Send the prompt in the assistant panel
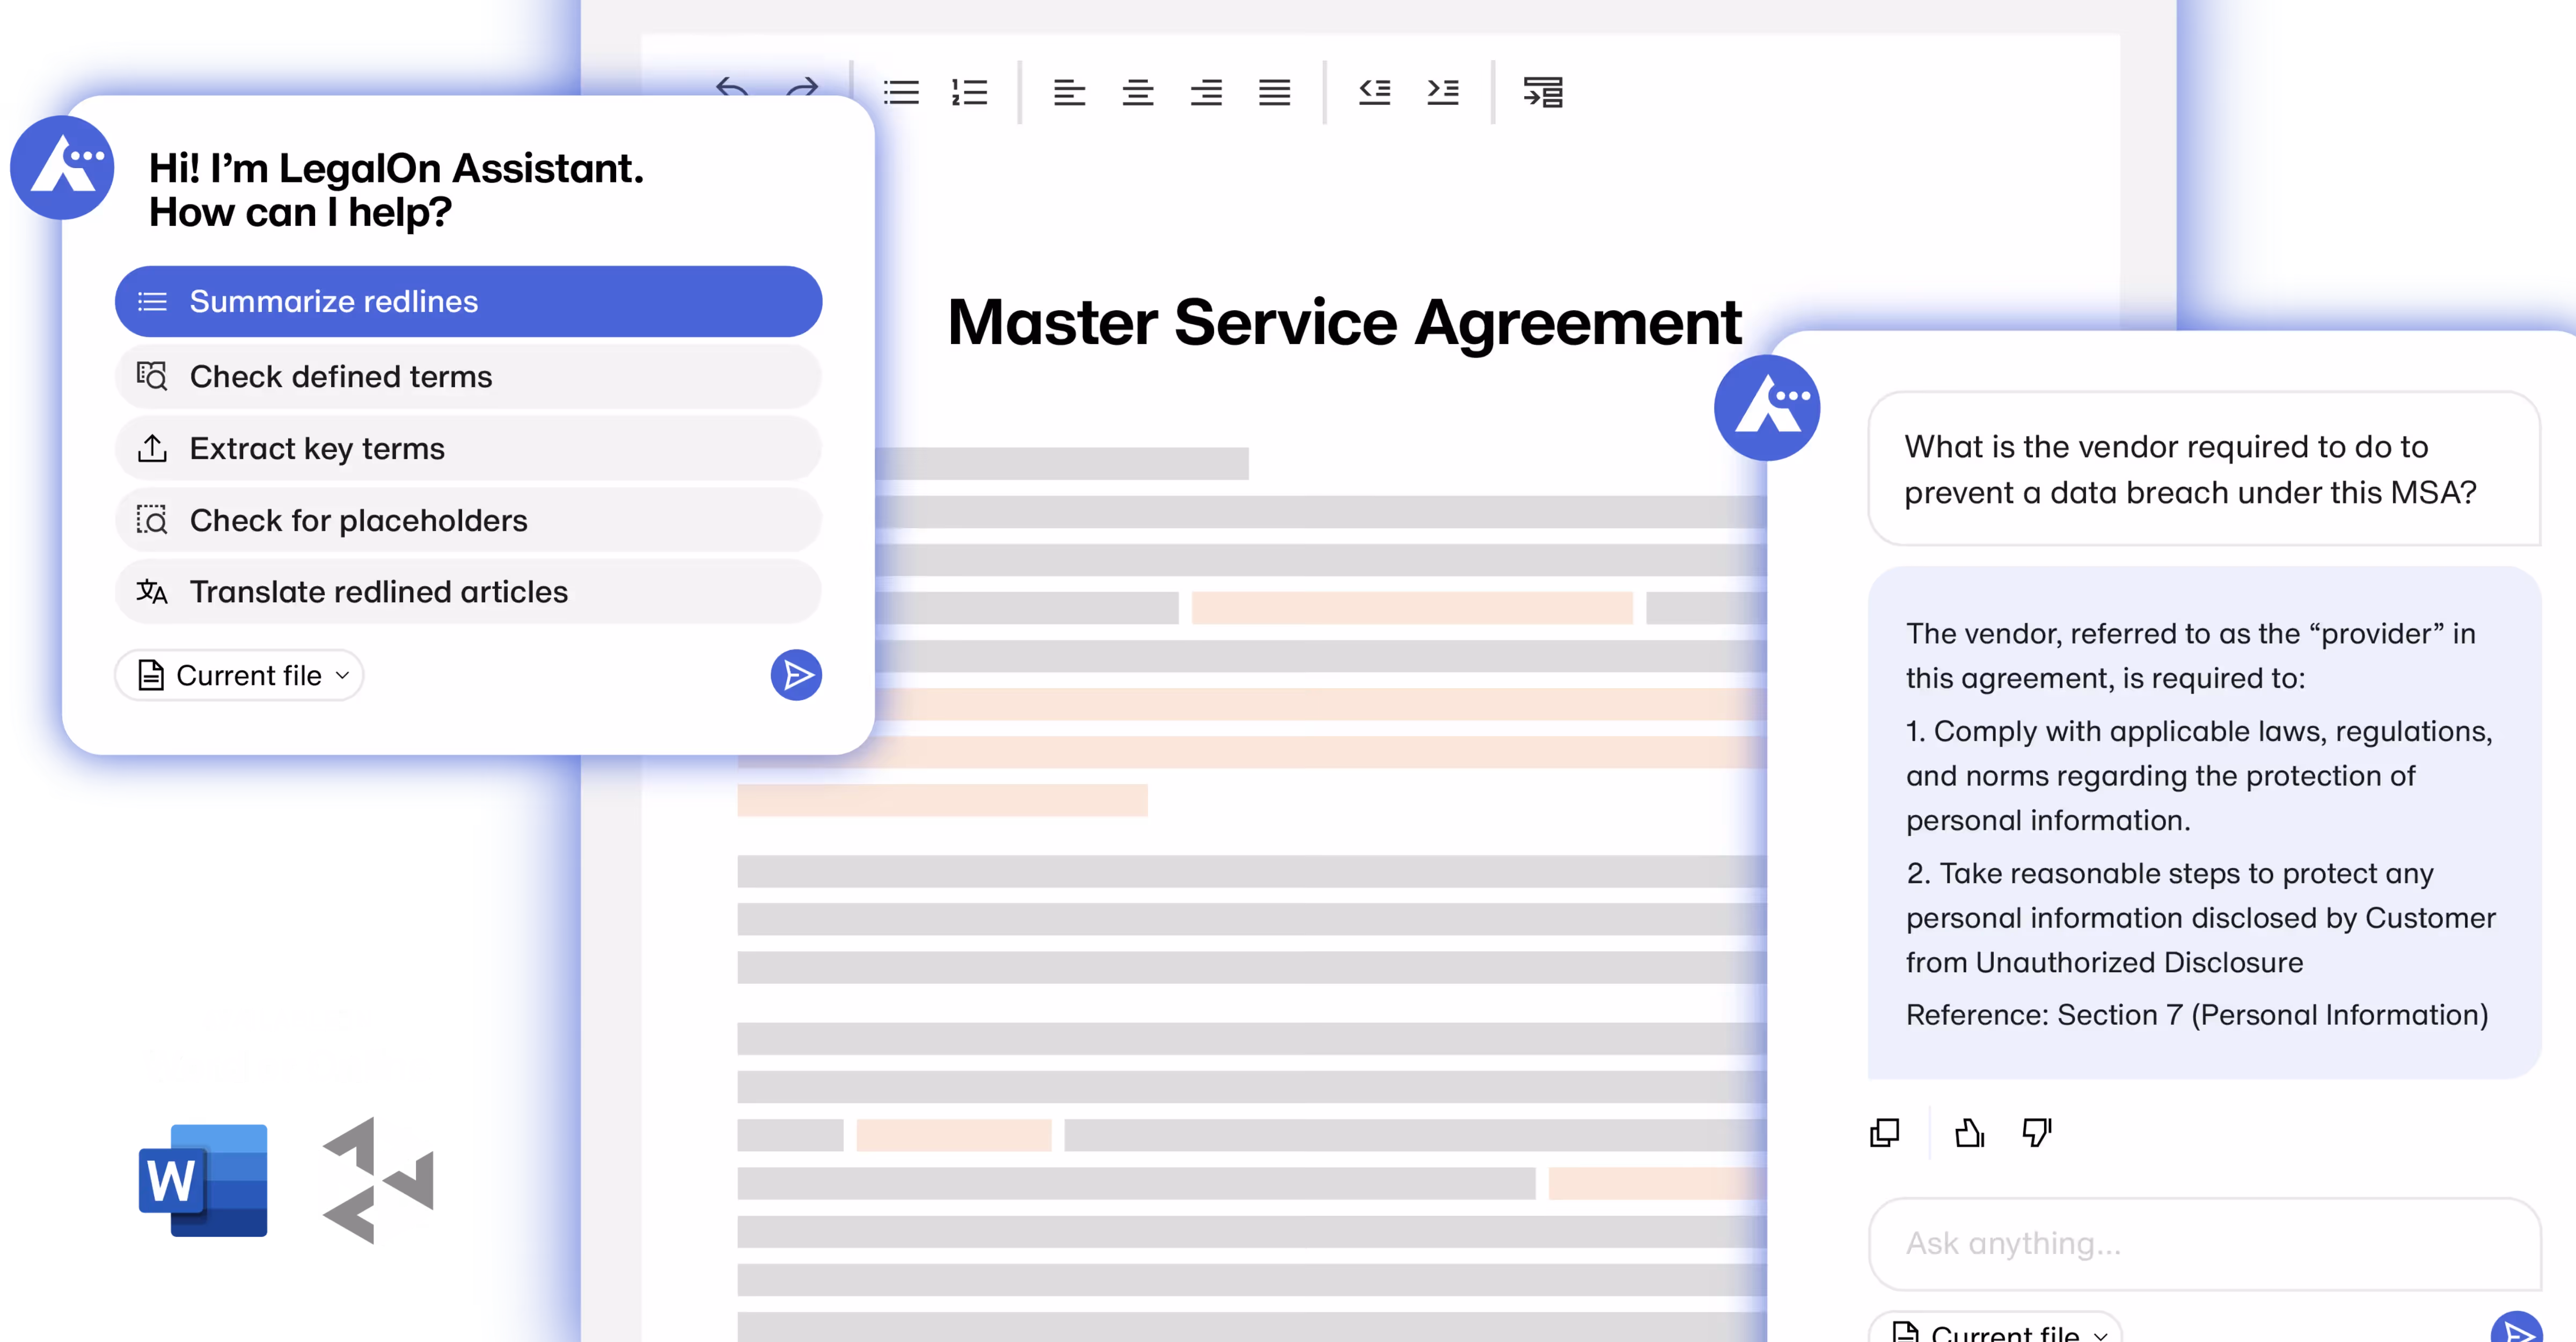This screenshot has width=2576, height=1342. coord(796,675)
